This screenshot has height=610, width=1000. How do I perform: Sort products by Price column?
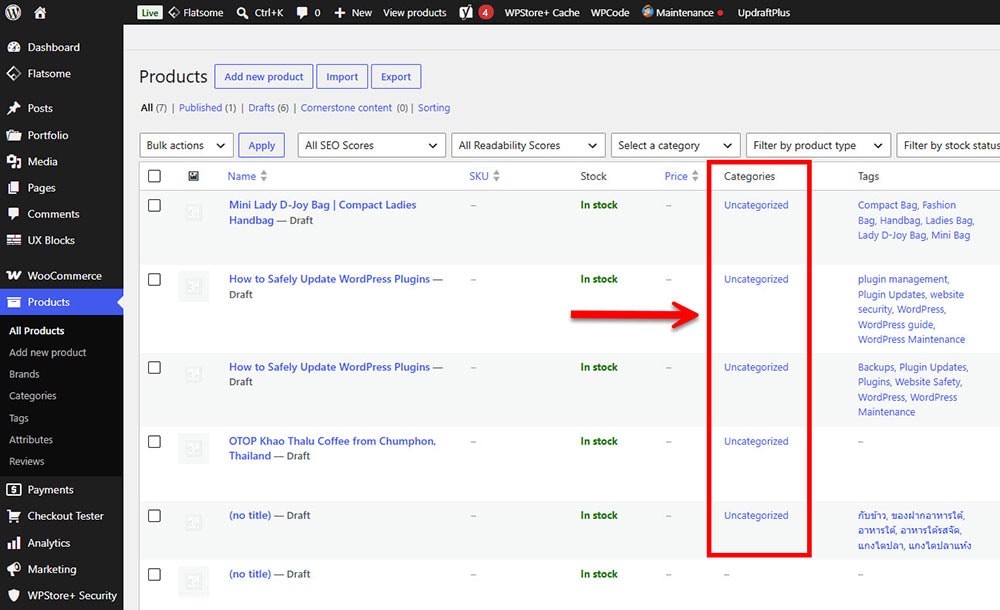tap(681, 176)
